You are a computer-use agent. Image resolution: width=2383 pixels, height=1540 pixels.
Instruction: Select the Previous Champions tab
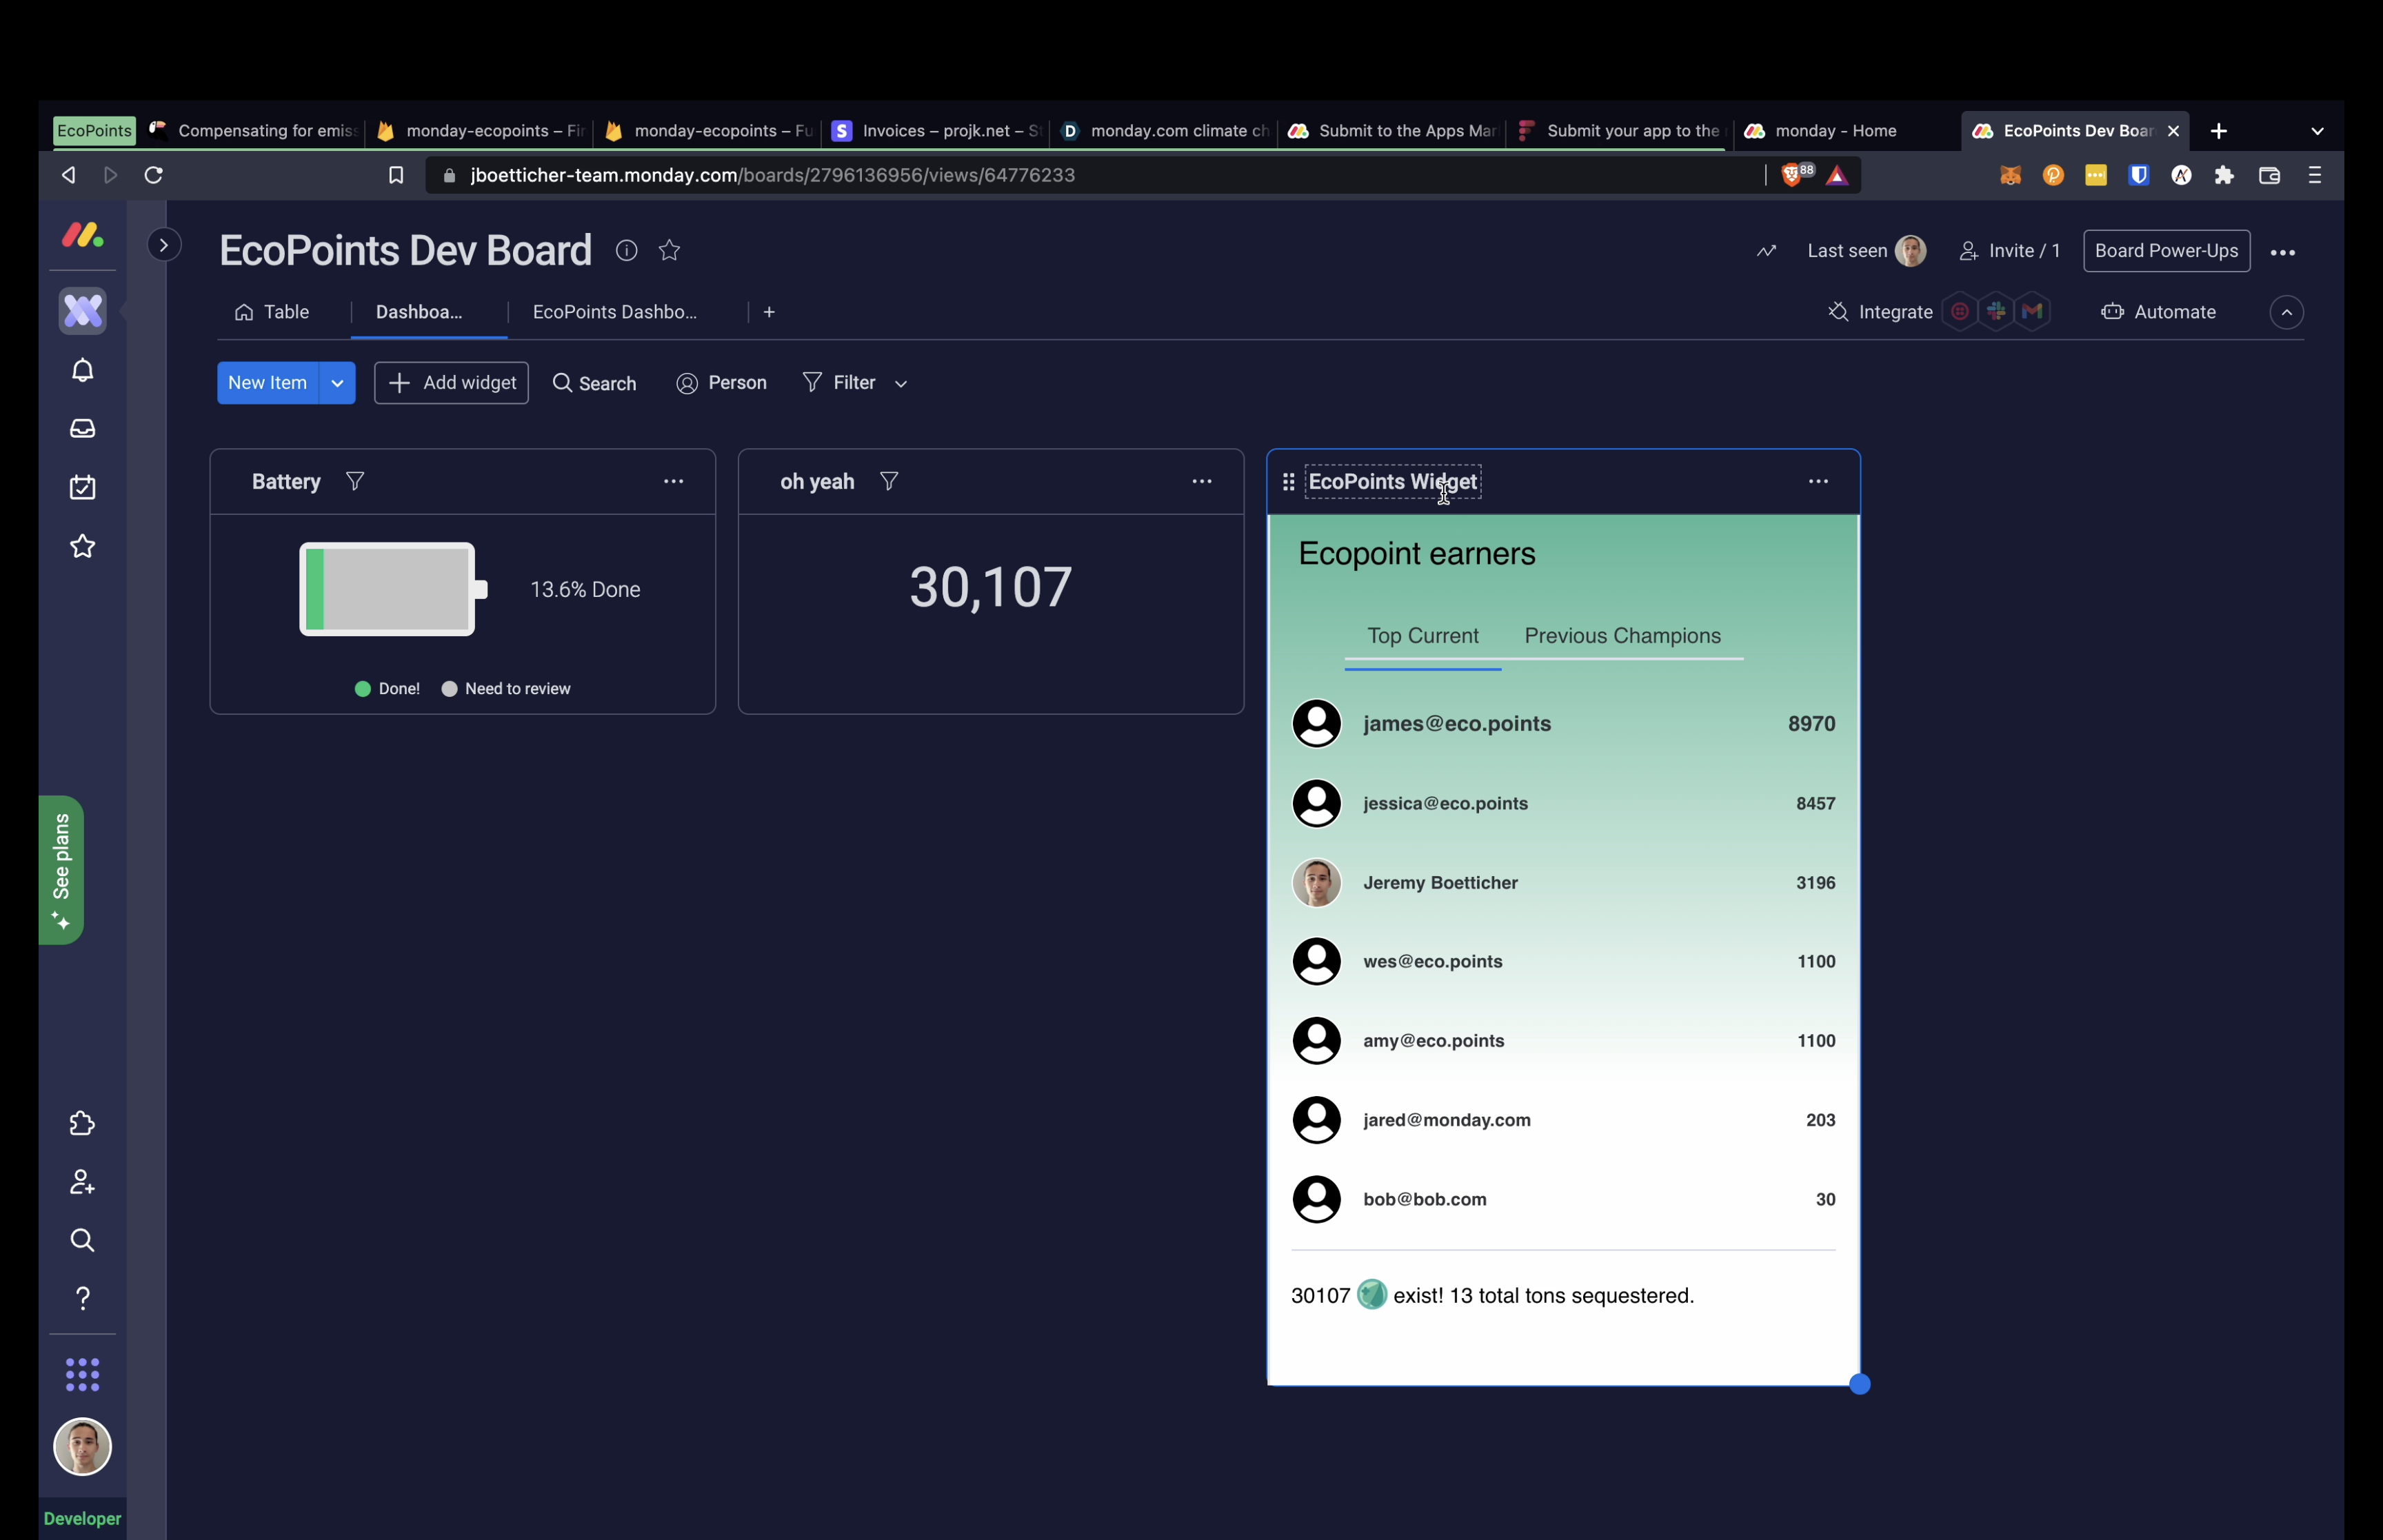pyautogui.click(x=1622, y=636)
